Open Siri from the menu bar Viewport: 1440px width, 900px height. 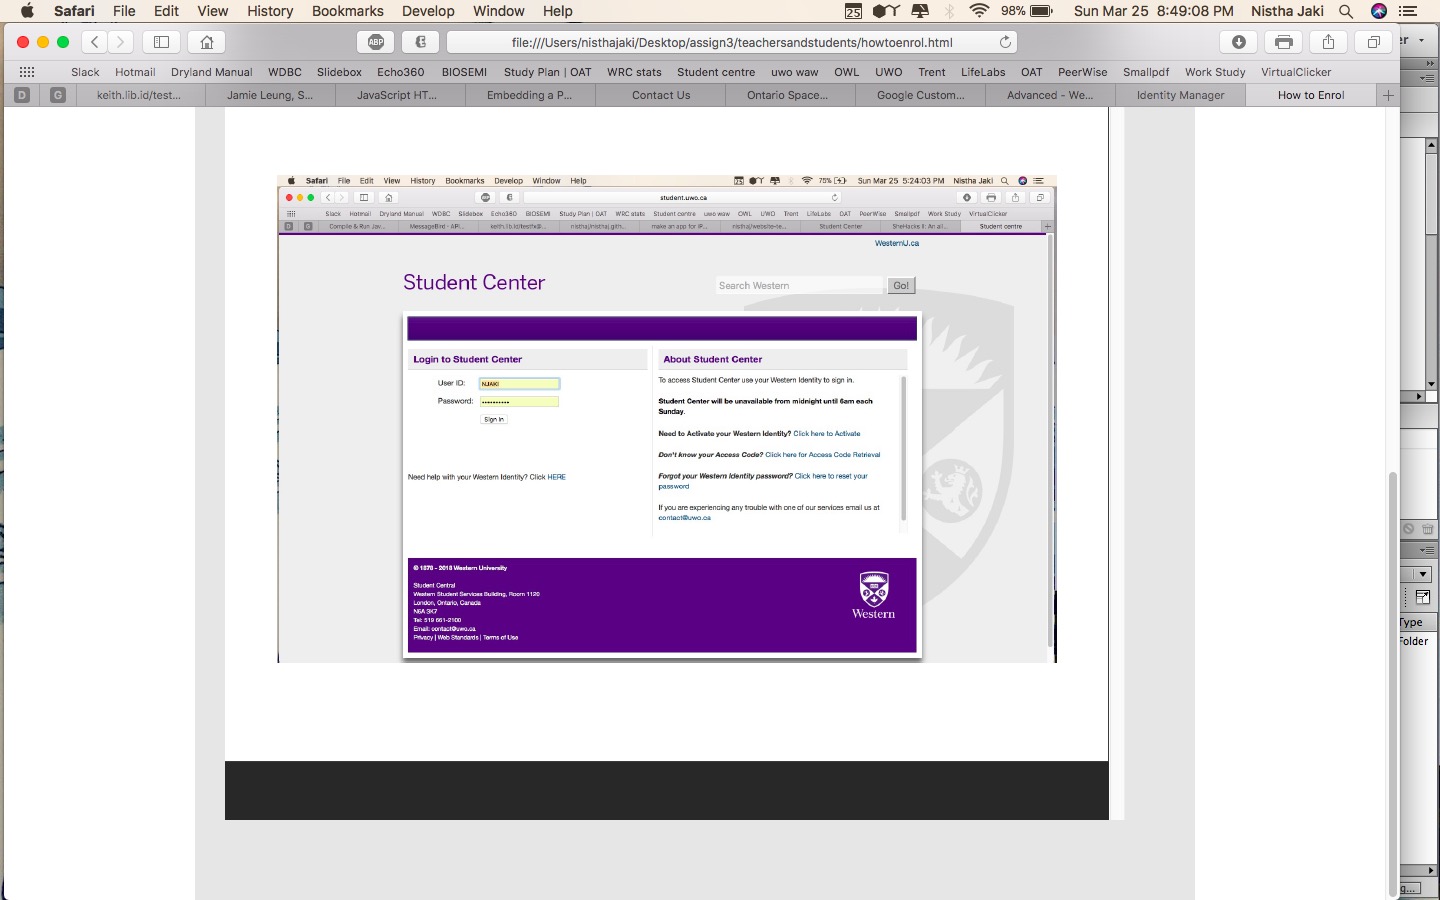[1379, 11]
